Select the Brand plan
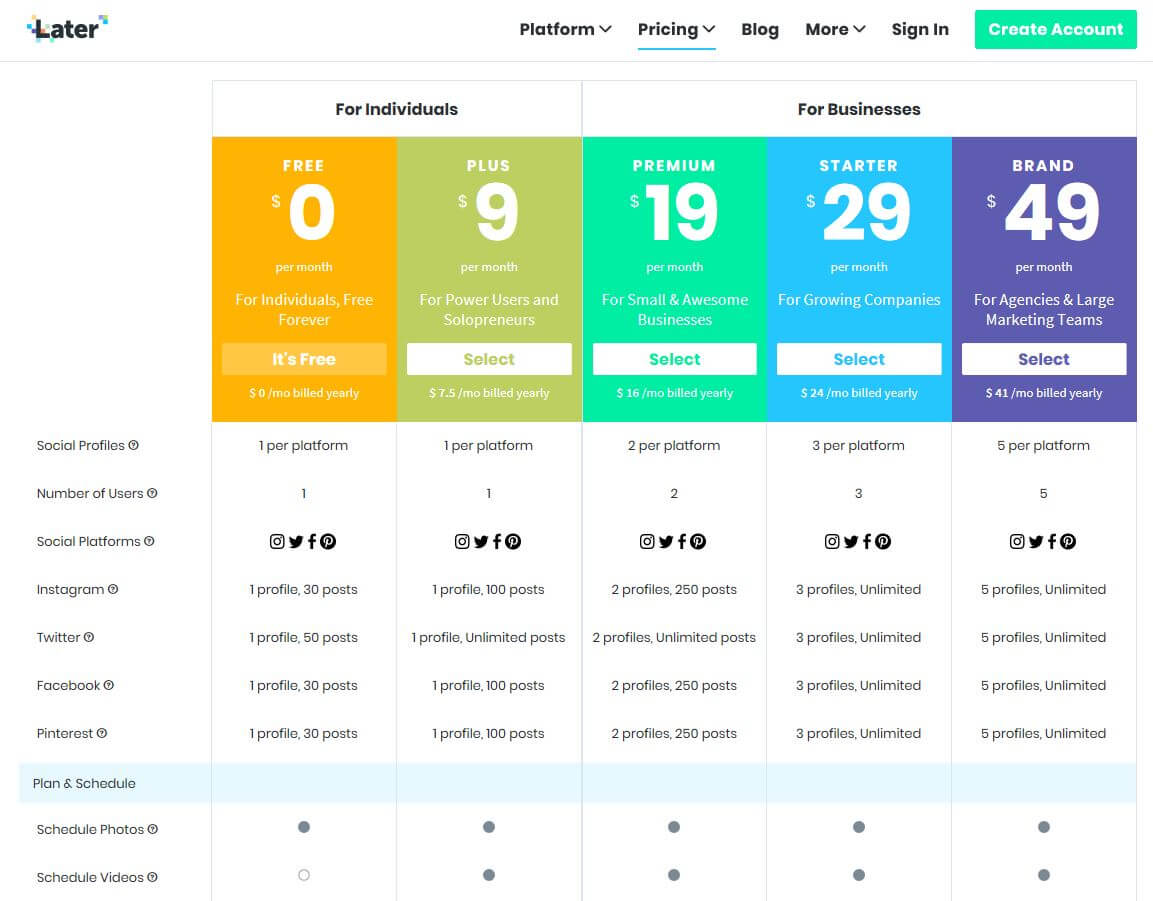Screen dimensions: 1153x901 pyautogui.click(x=1043, y=359)
